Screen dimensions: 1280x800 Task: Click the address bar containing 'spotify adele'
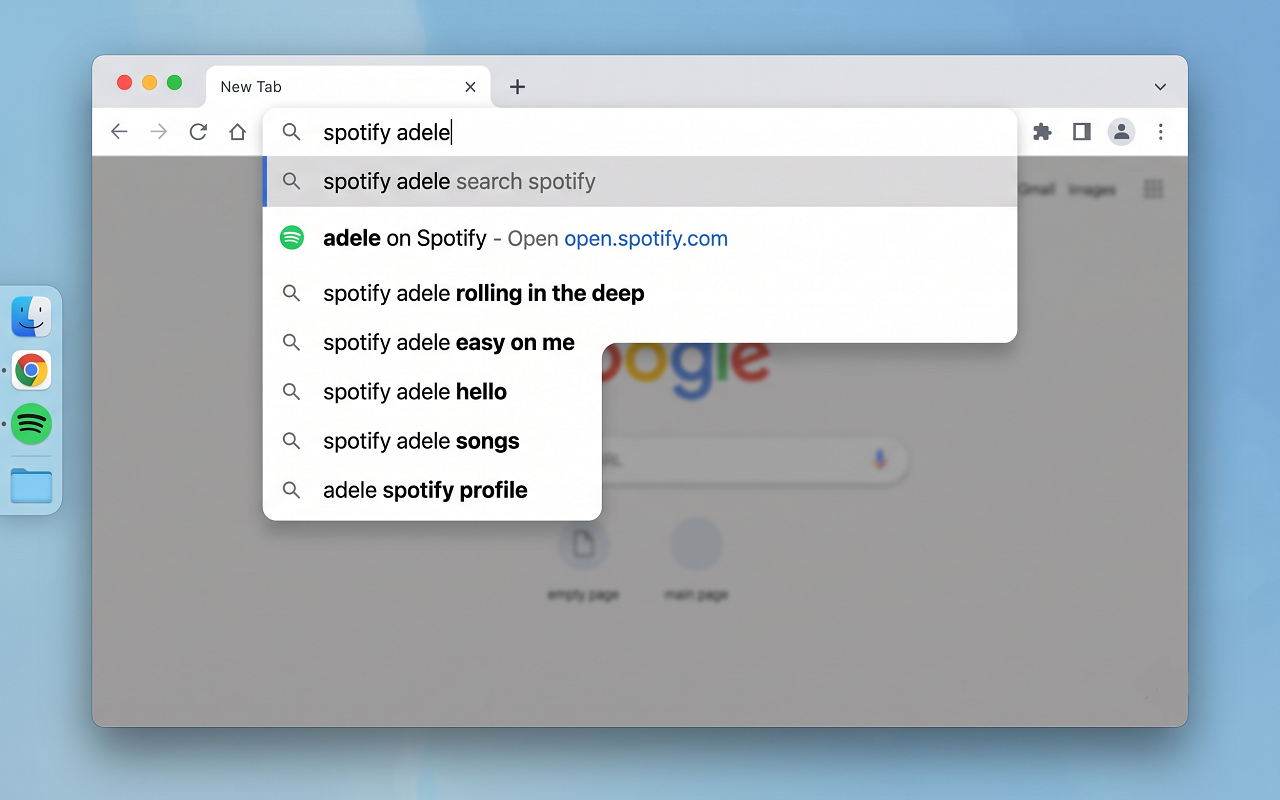tap(640, 132)
